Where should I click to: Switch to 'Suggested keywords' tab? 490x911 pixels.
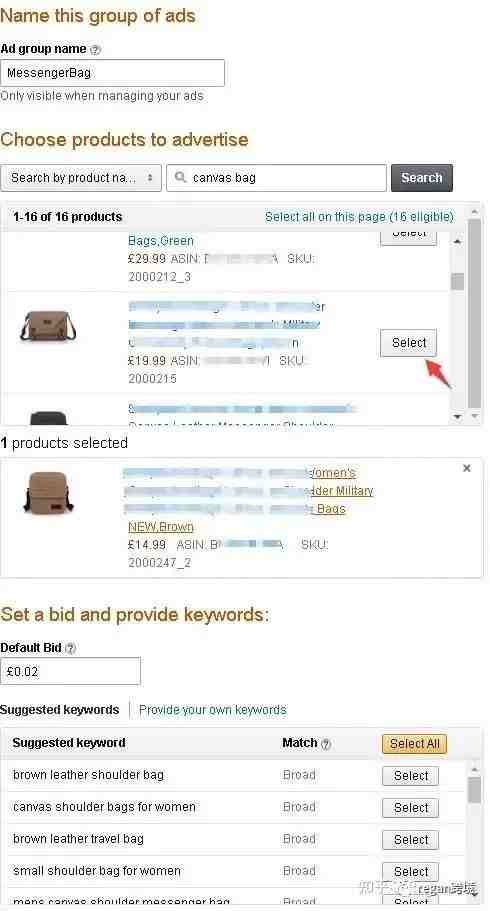(x=59, y=710)
